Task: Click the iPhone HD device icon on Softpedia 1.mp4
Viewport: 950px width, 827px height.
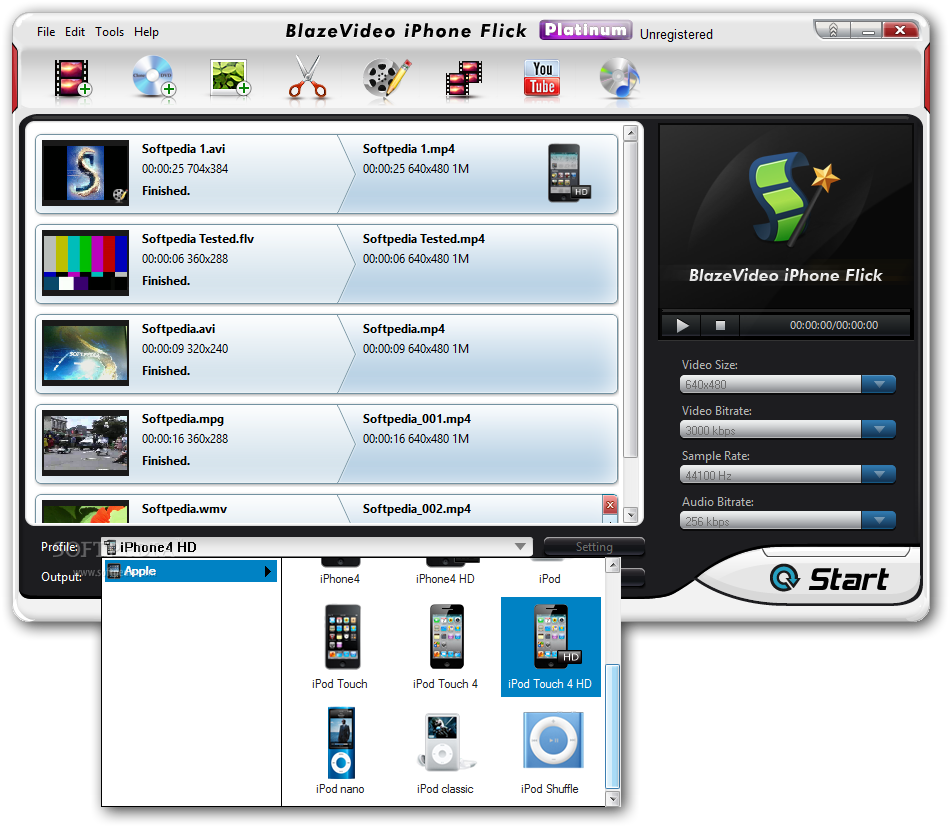Action: click(568, 173)
